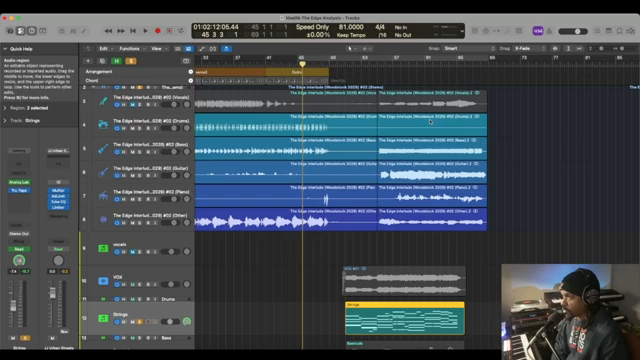Open the Edit menu in Tracks area
Viewport: 640px width, 360px height.
105,49
